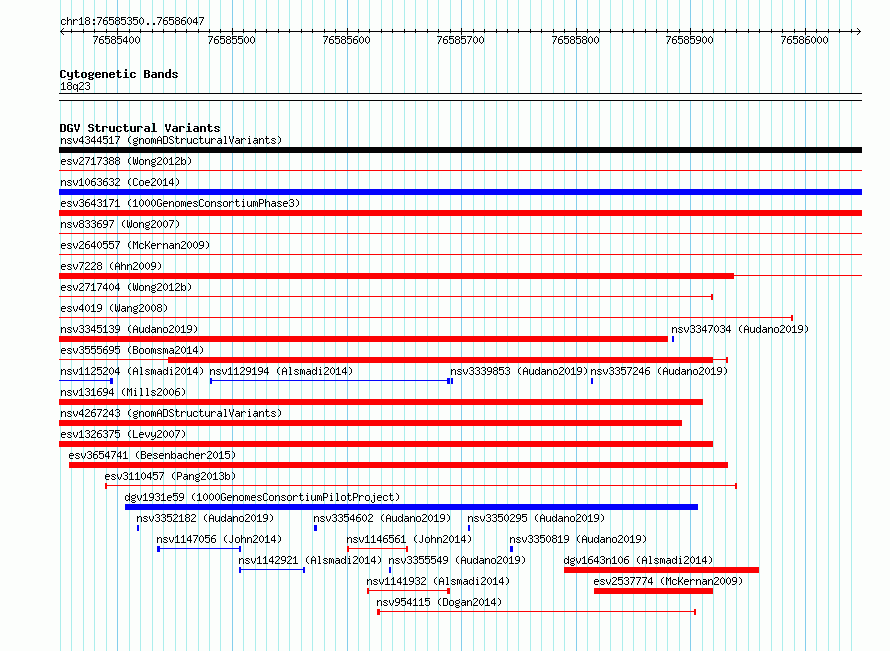Click ruler position 76586000

click(804, 40)
